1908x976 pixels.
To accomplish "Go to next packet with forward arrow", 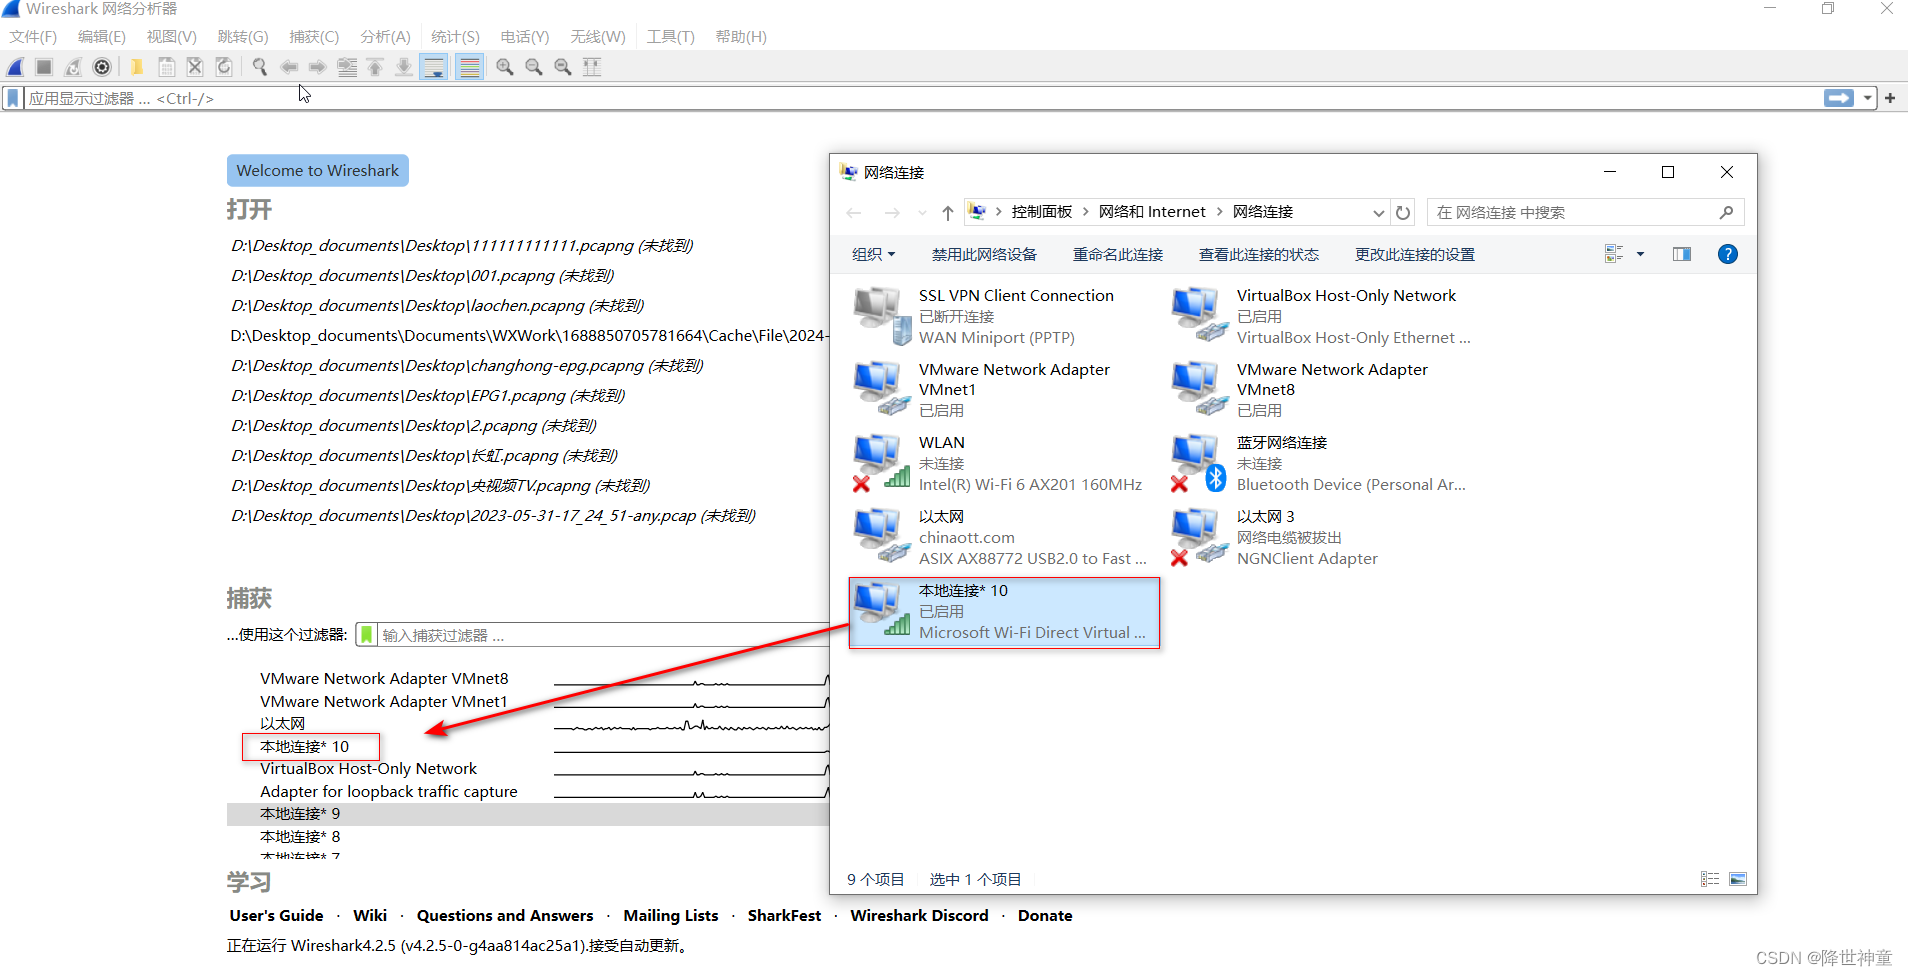I will pos(317,67).
